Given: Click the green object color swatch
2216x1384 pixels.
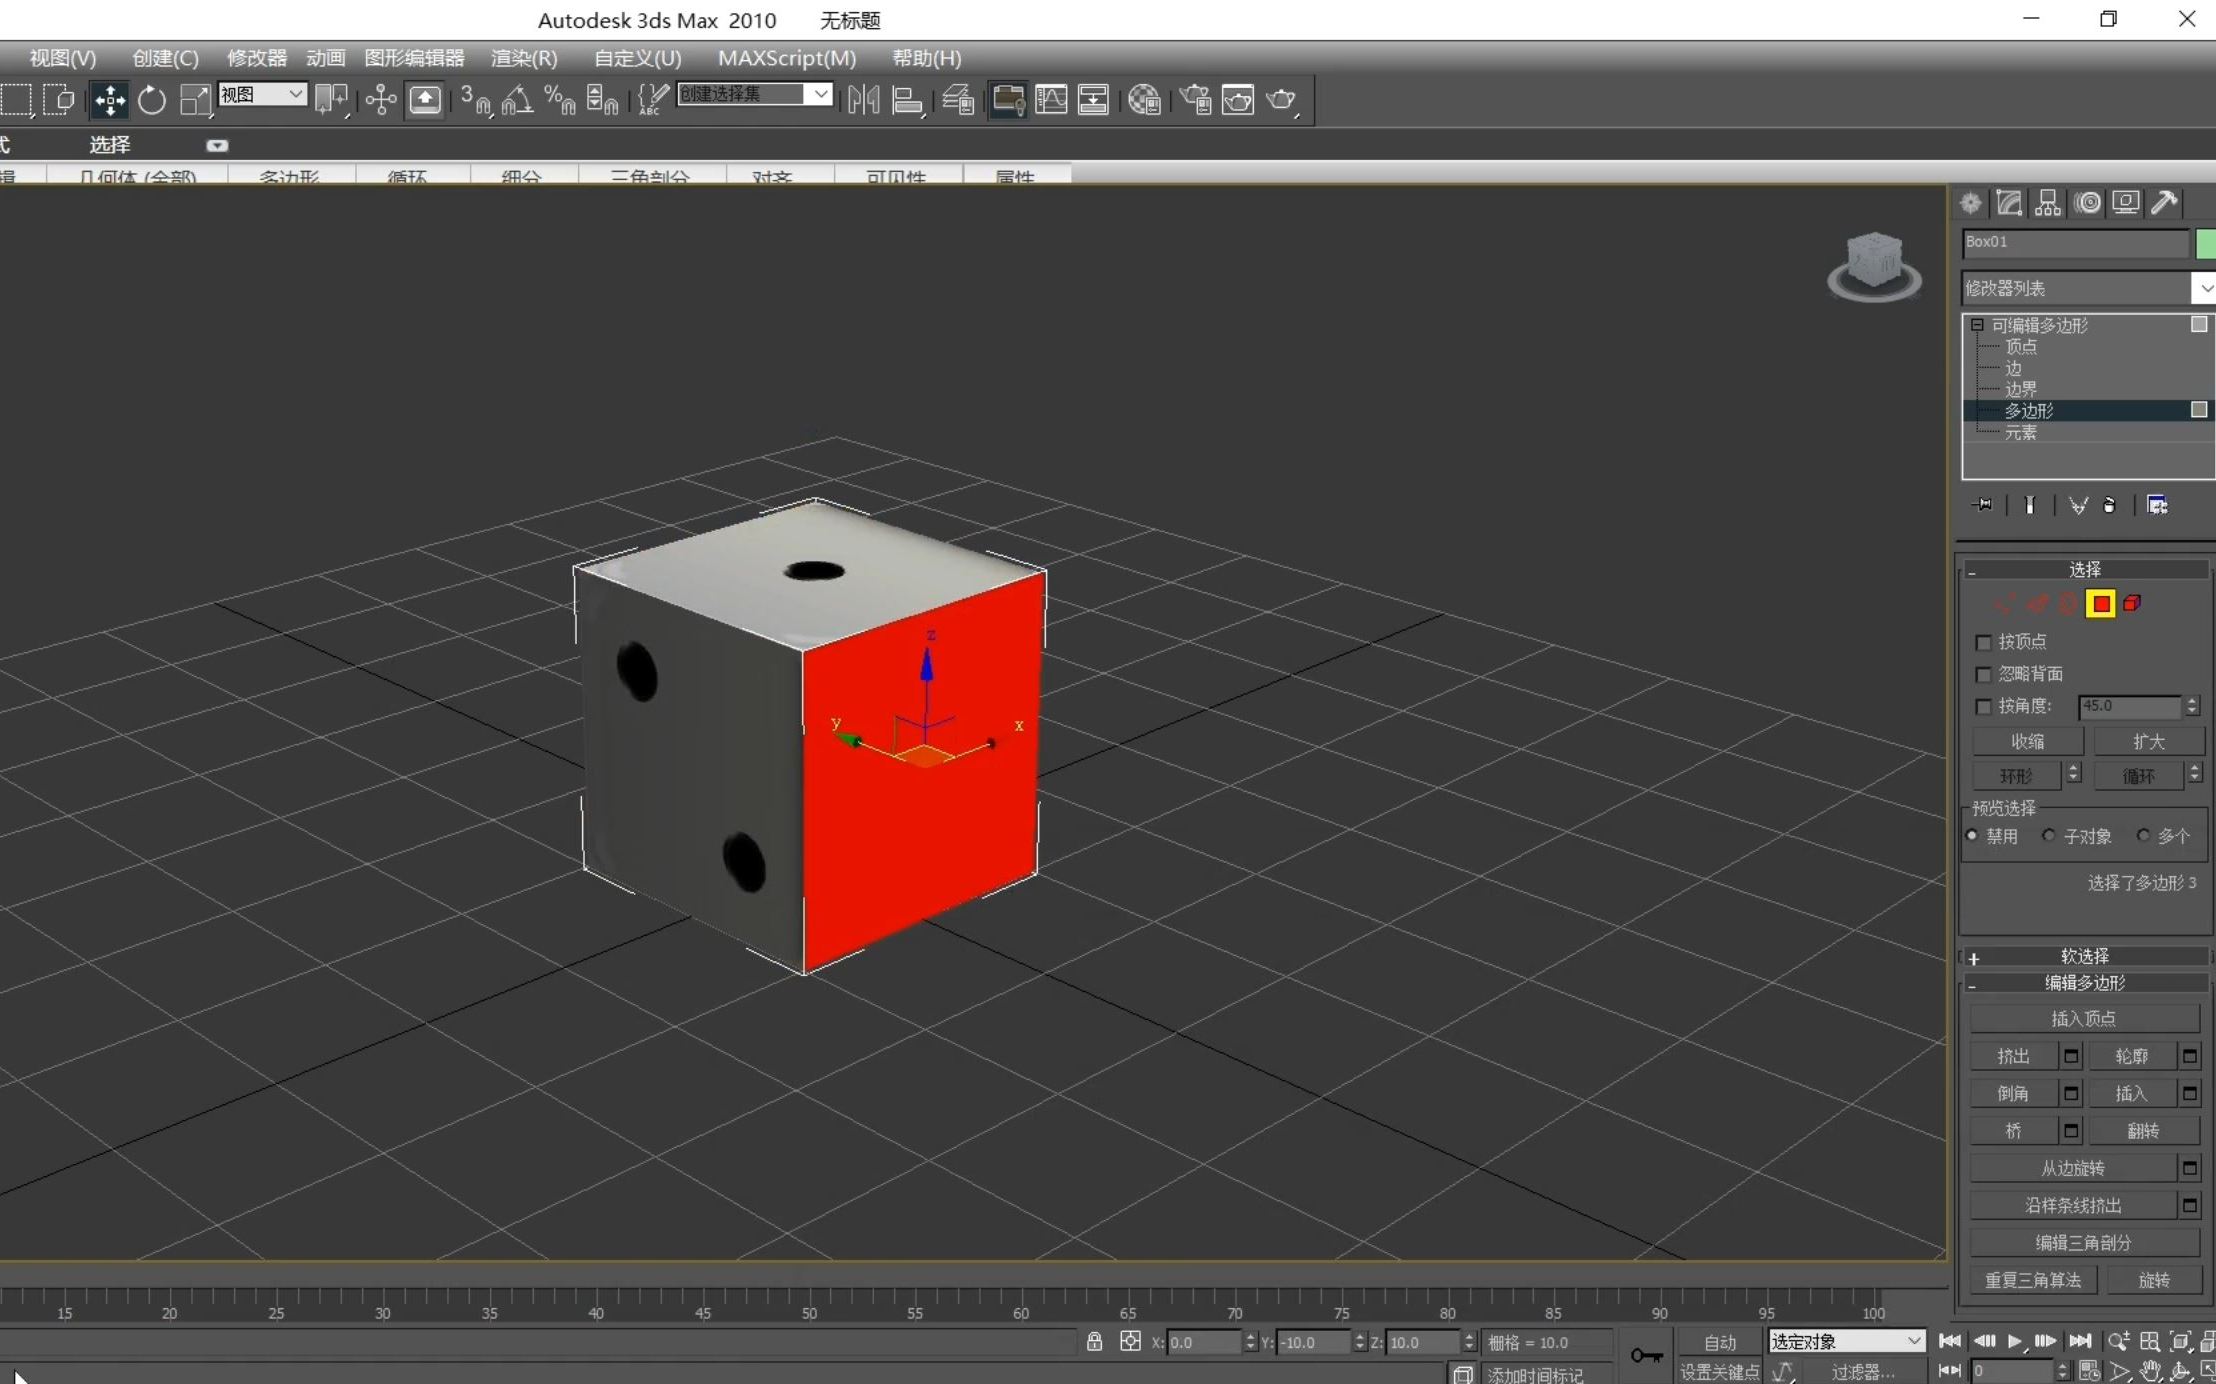Looking at the screenshot, I should tap(2205, 243).
